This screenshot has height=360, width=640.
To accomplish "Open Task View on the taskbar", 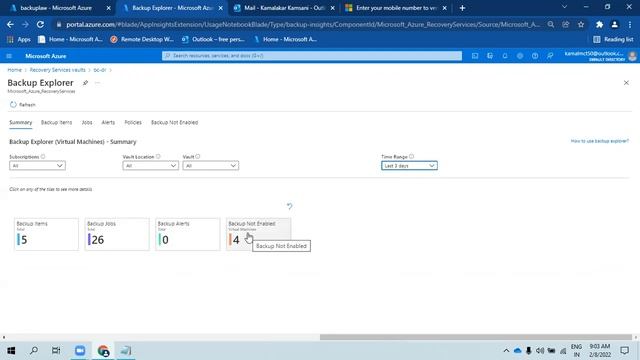I will point(56,351).
